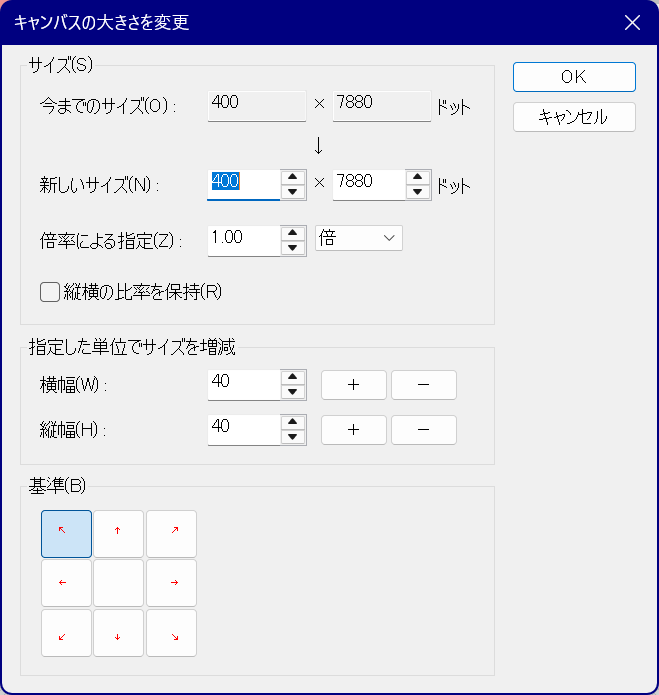Increment the new height spinner up
This screenshot has width=659, height=695.
417,177
